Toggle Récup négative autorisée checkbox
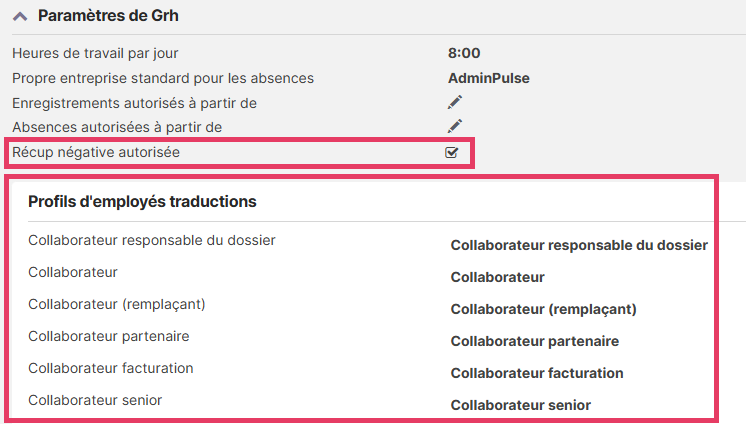746x424 pixels. point(452,152)
